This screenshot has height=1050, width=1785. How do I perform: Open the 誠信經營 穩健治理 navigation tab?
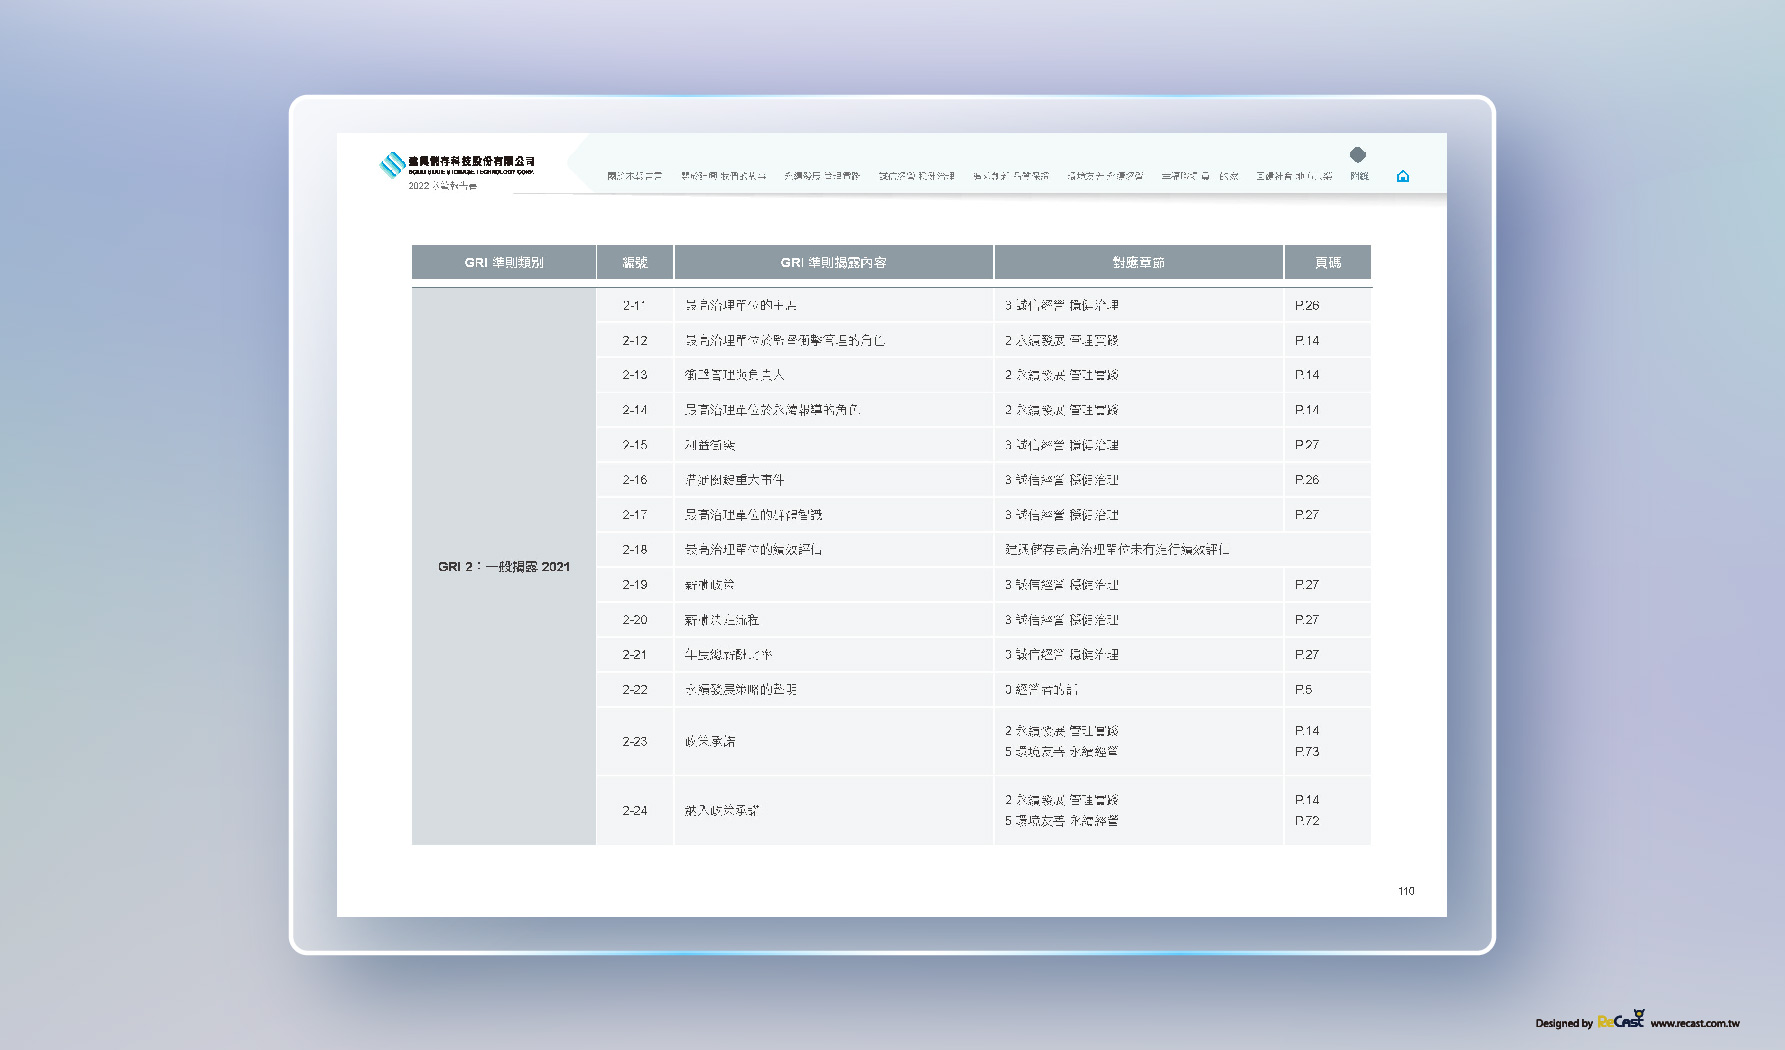click(x=917, y=176)
